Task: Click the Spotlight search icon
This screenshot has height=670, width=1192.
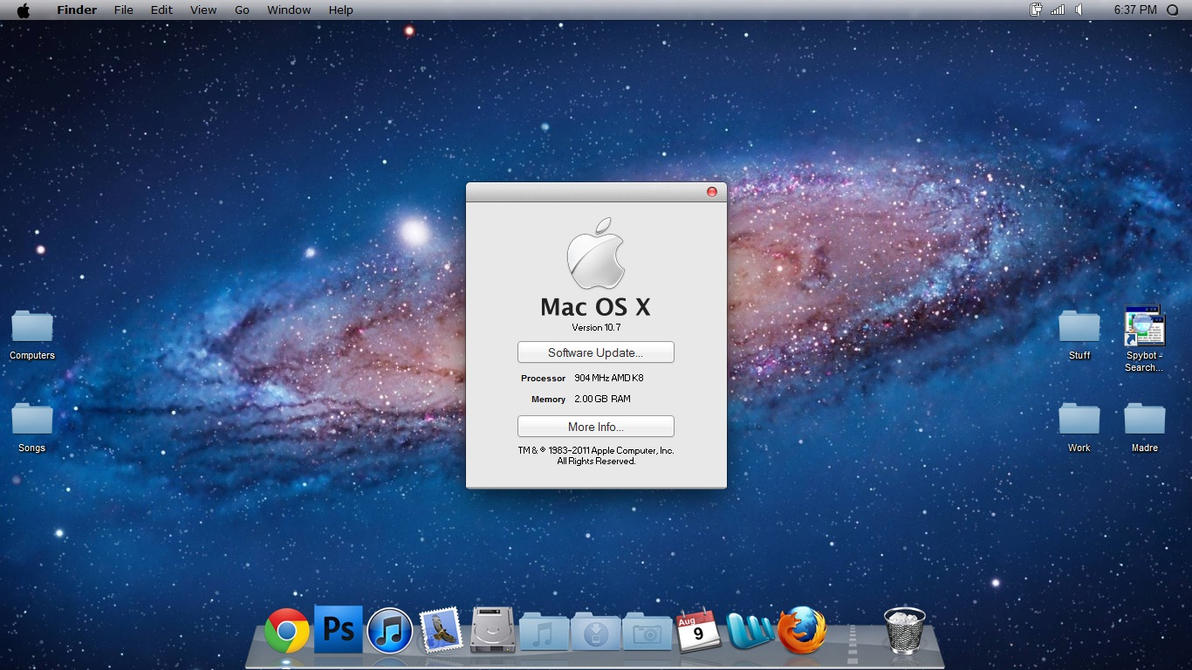Action: click(1172, 10)
